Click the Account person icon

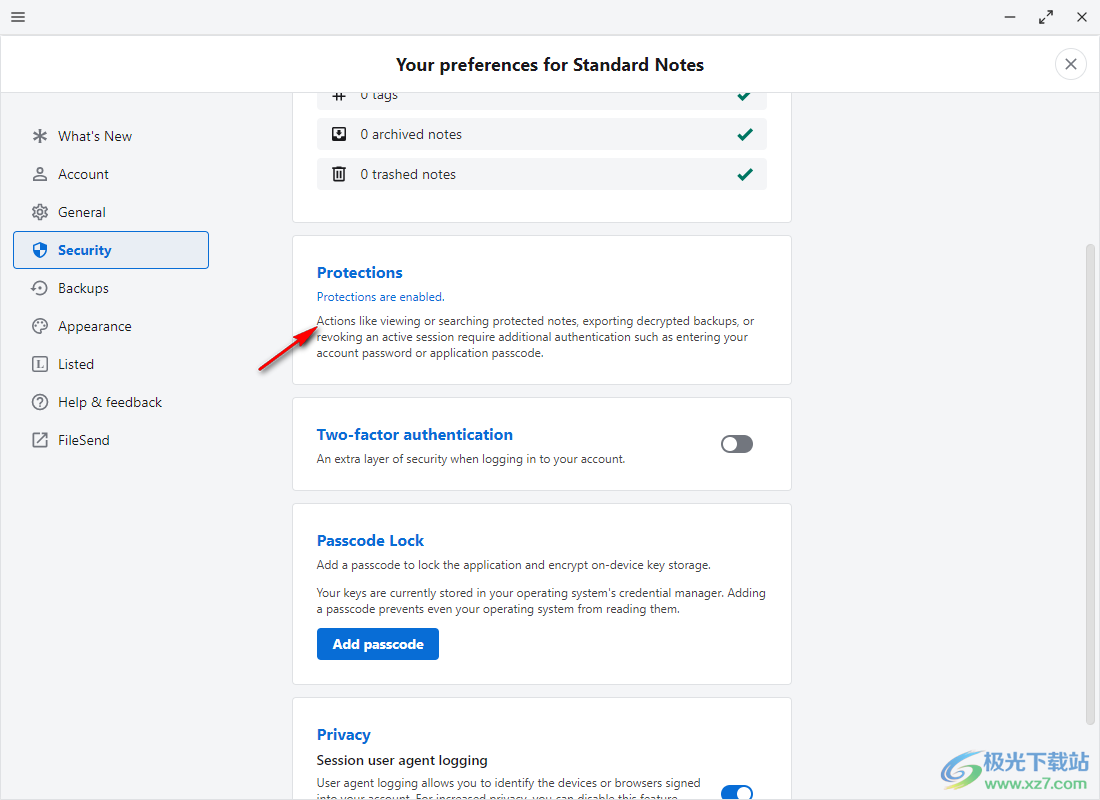tap(40, 174)
